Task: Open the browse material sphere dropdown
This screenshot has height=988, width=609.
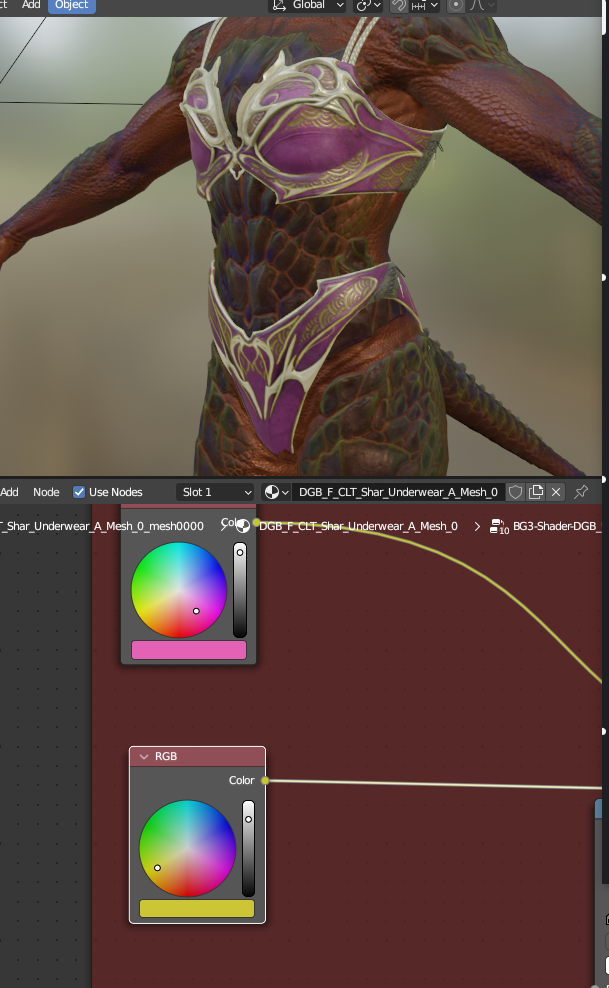Action: point(276,492)
